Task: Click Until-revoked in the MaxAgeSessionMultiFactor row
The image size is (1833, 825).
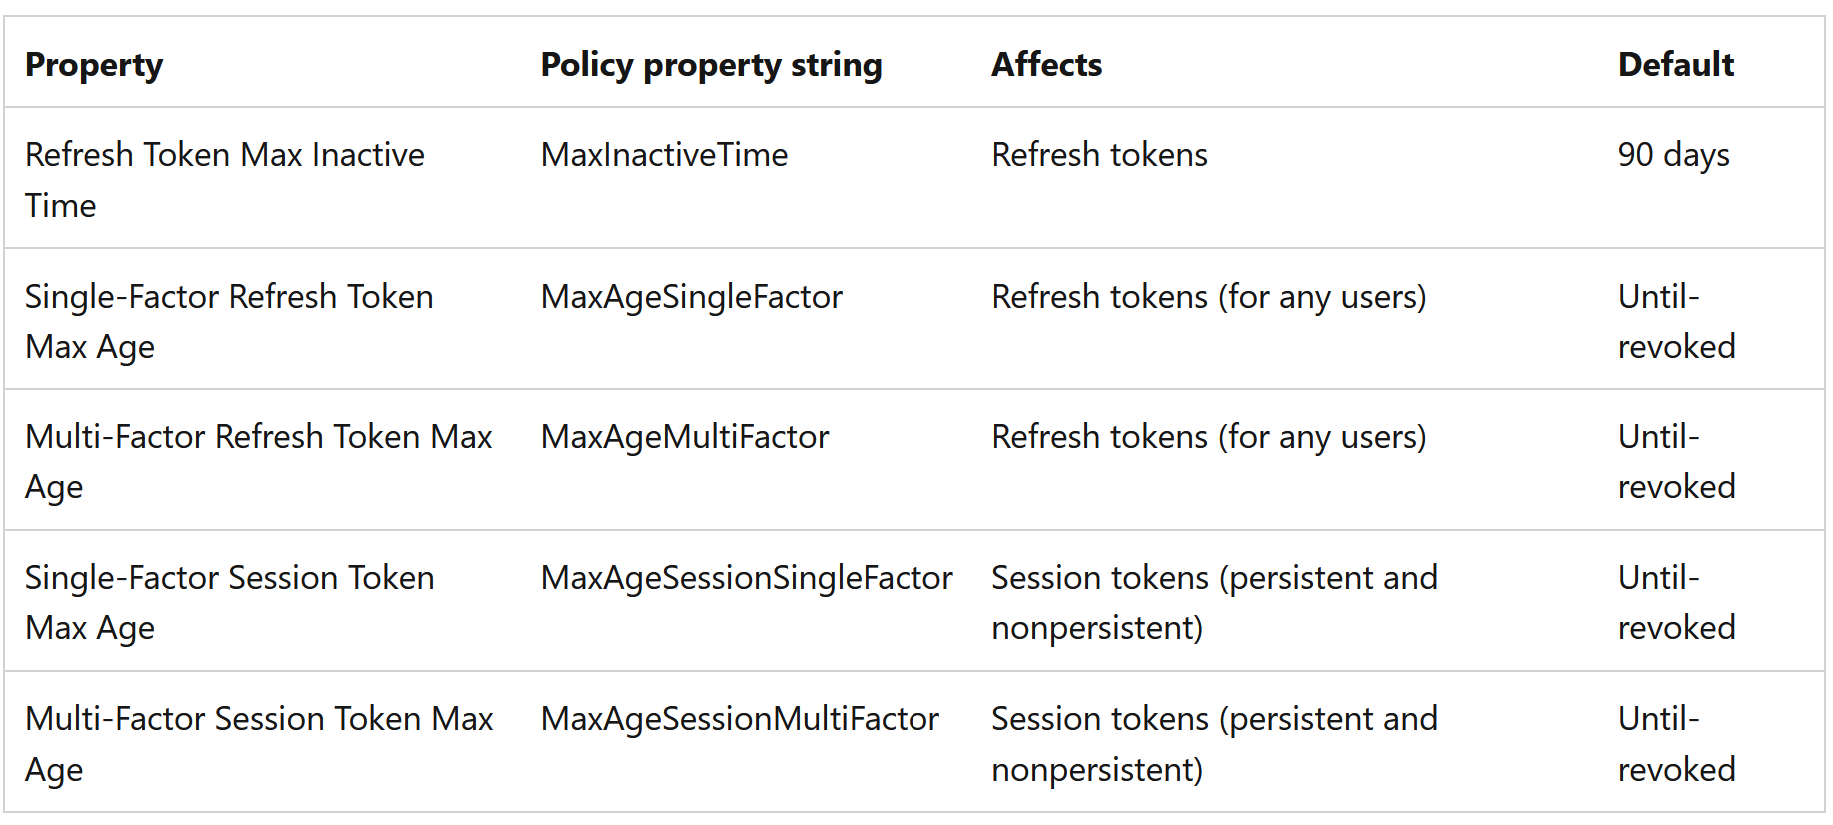Action: click(1676, 744)
